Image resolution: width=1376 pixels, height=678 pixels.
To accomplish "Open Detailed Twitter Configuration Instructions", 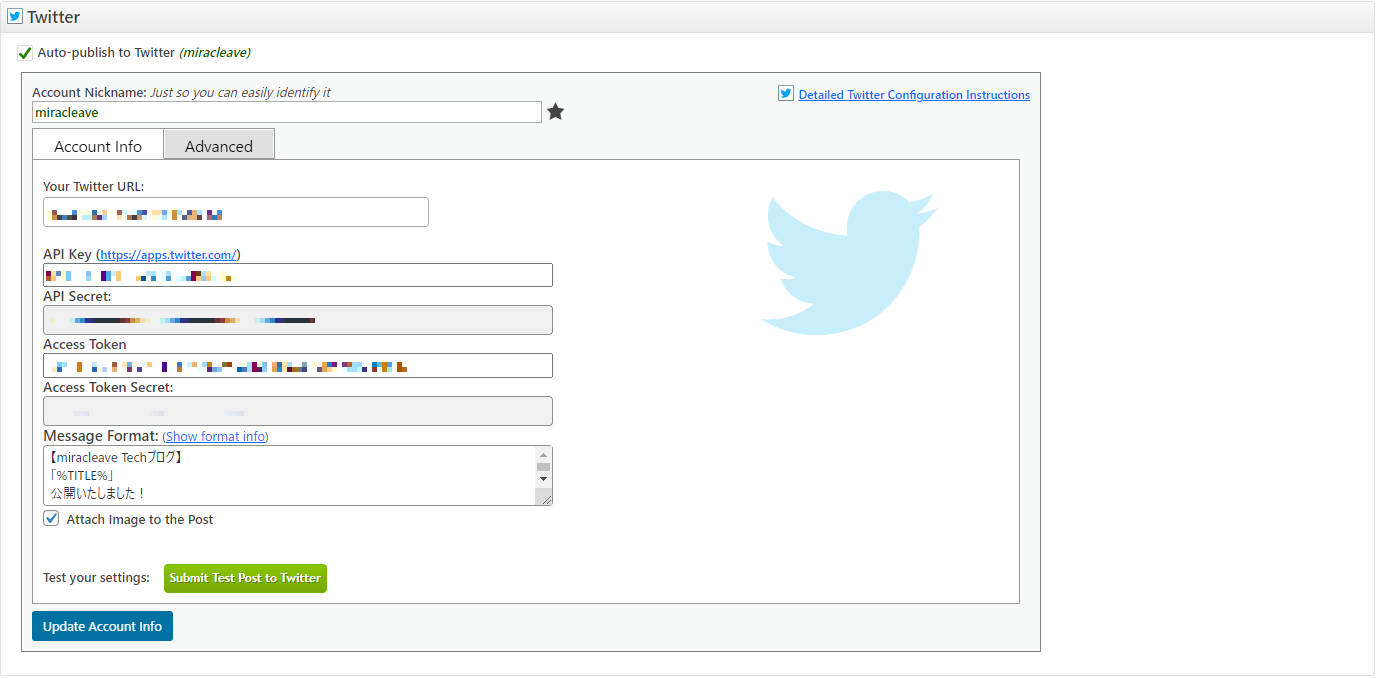I will point(913,94).
